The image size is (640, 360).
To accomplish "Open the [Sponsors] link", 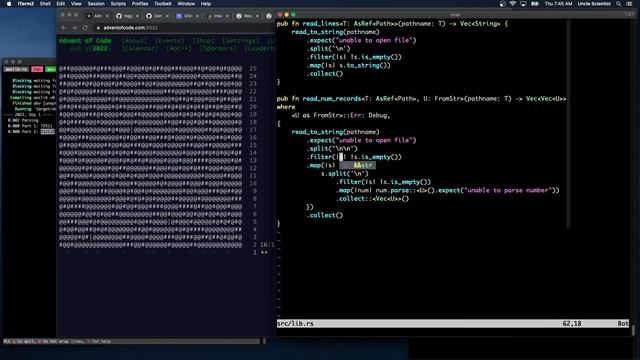I will click(218, 49).
